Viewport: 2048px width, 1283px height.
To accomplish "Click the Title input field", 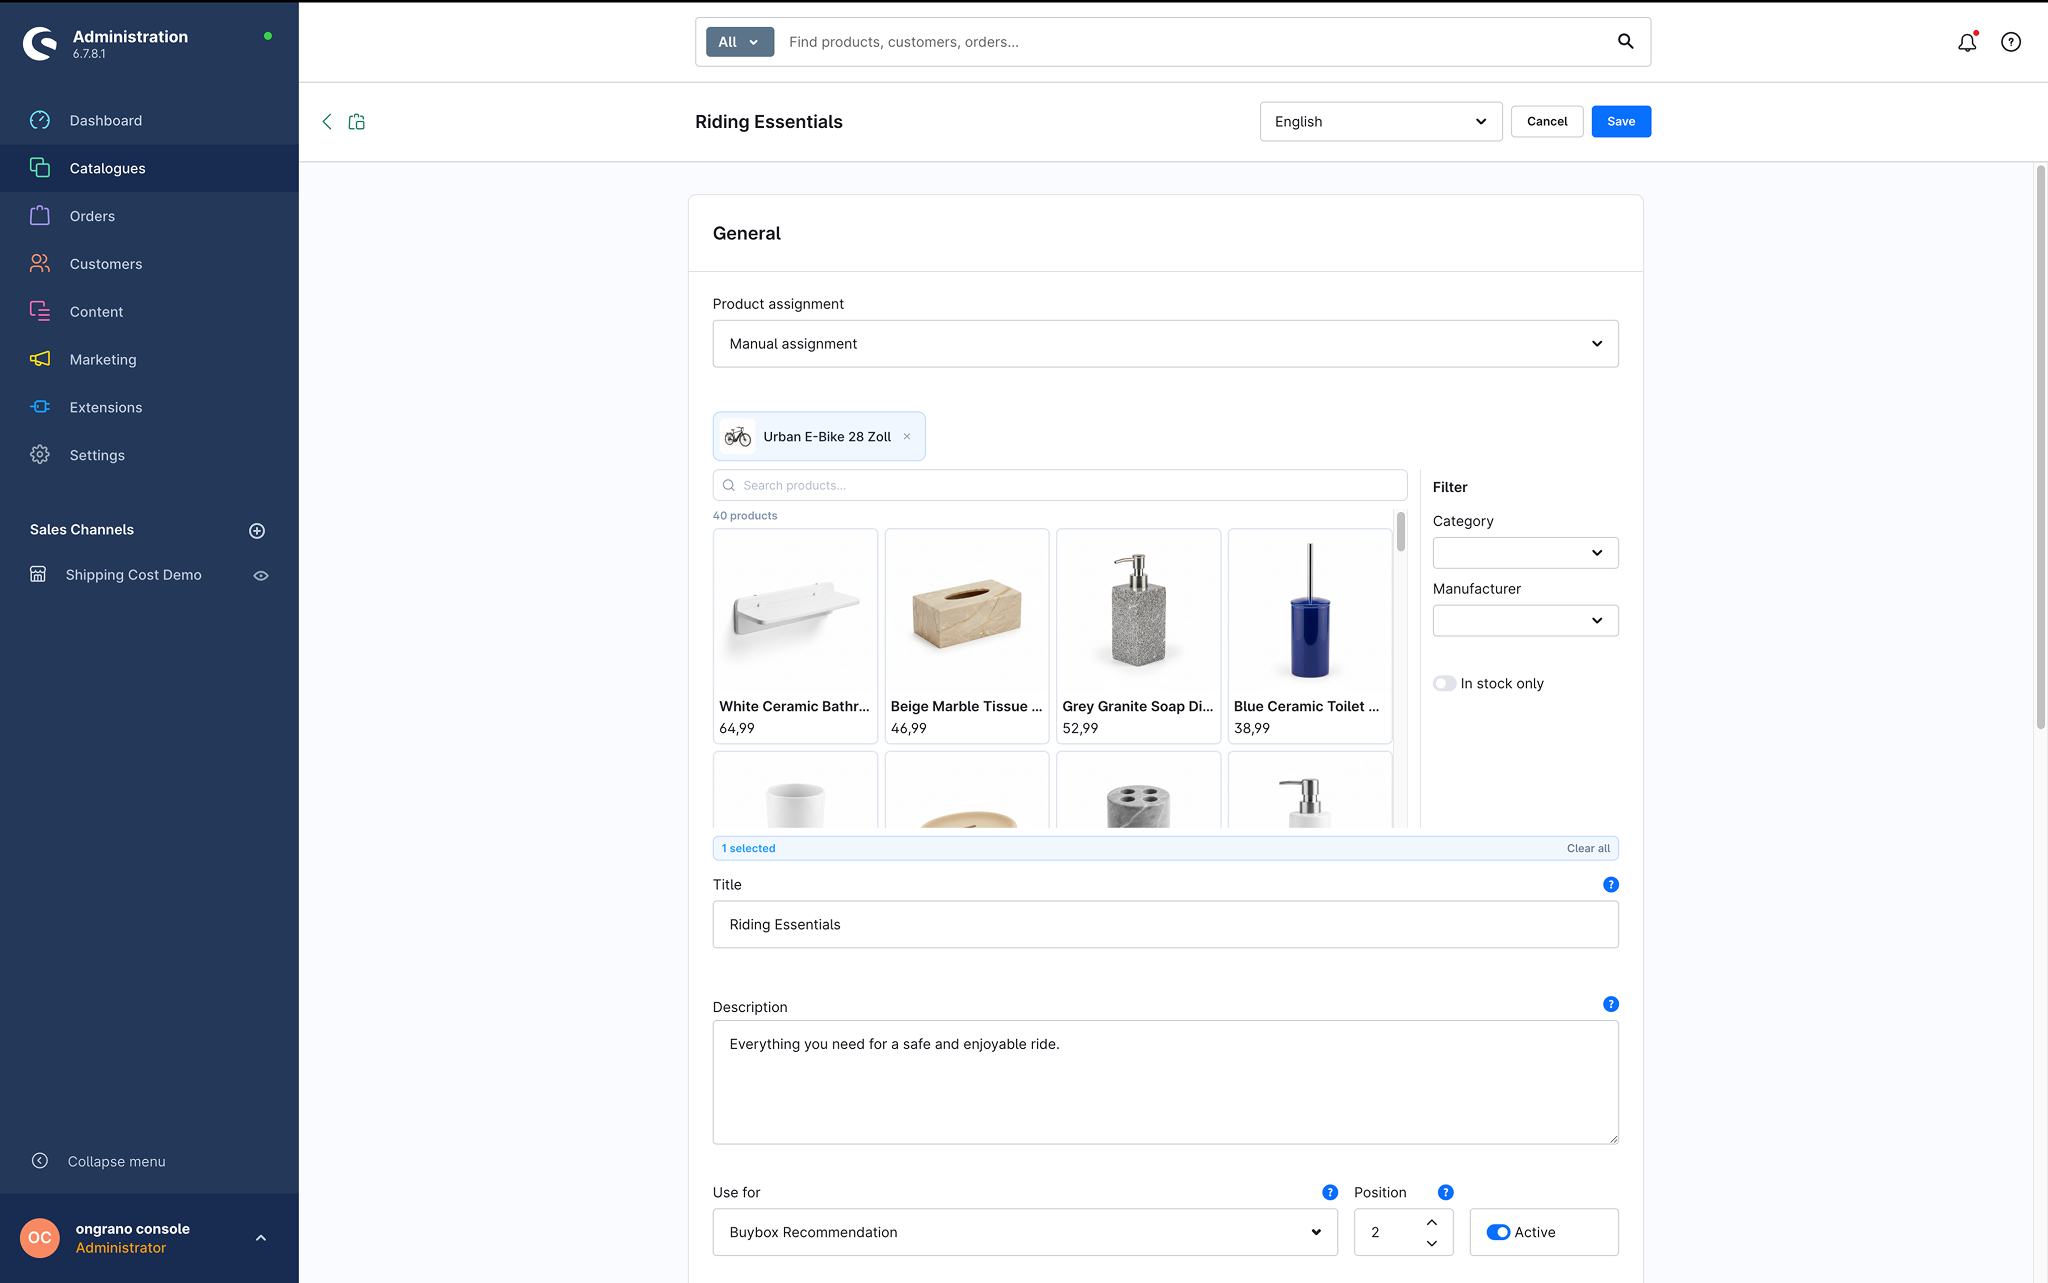I will pos(1165,925).
